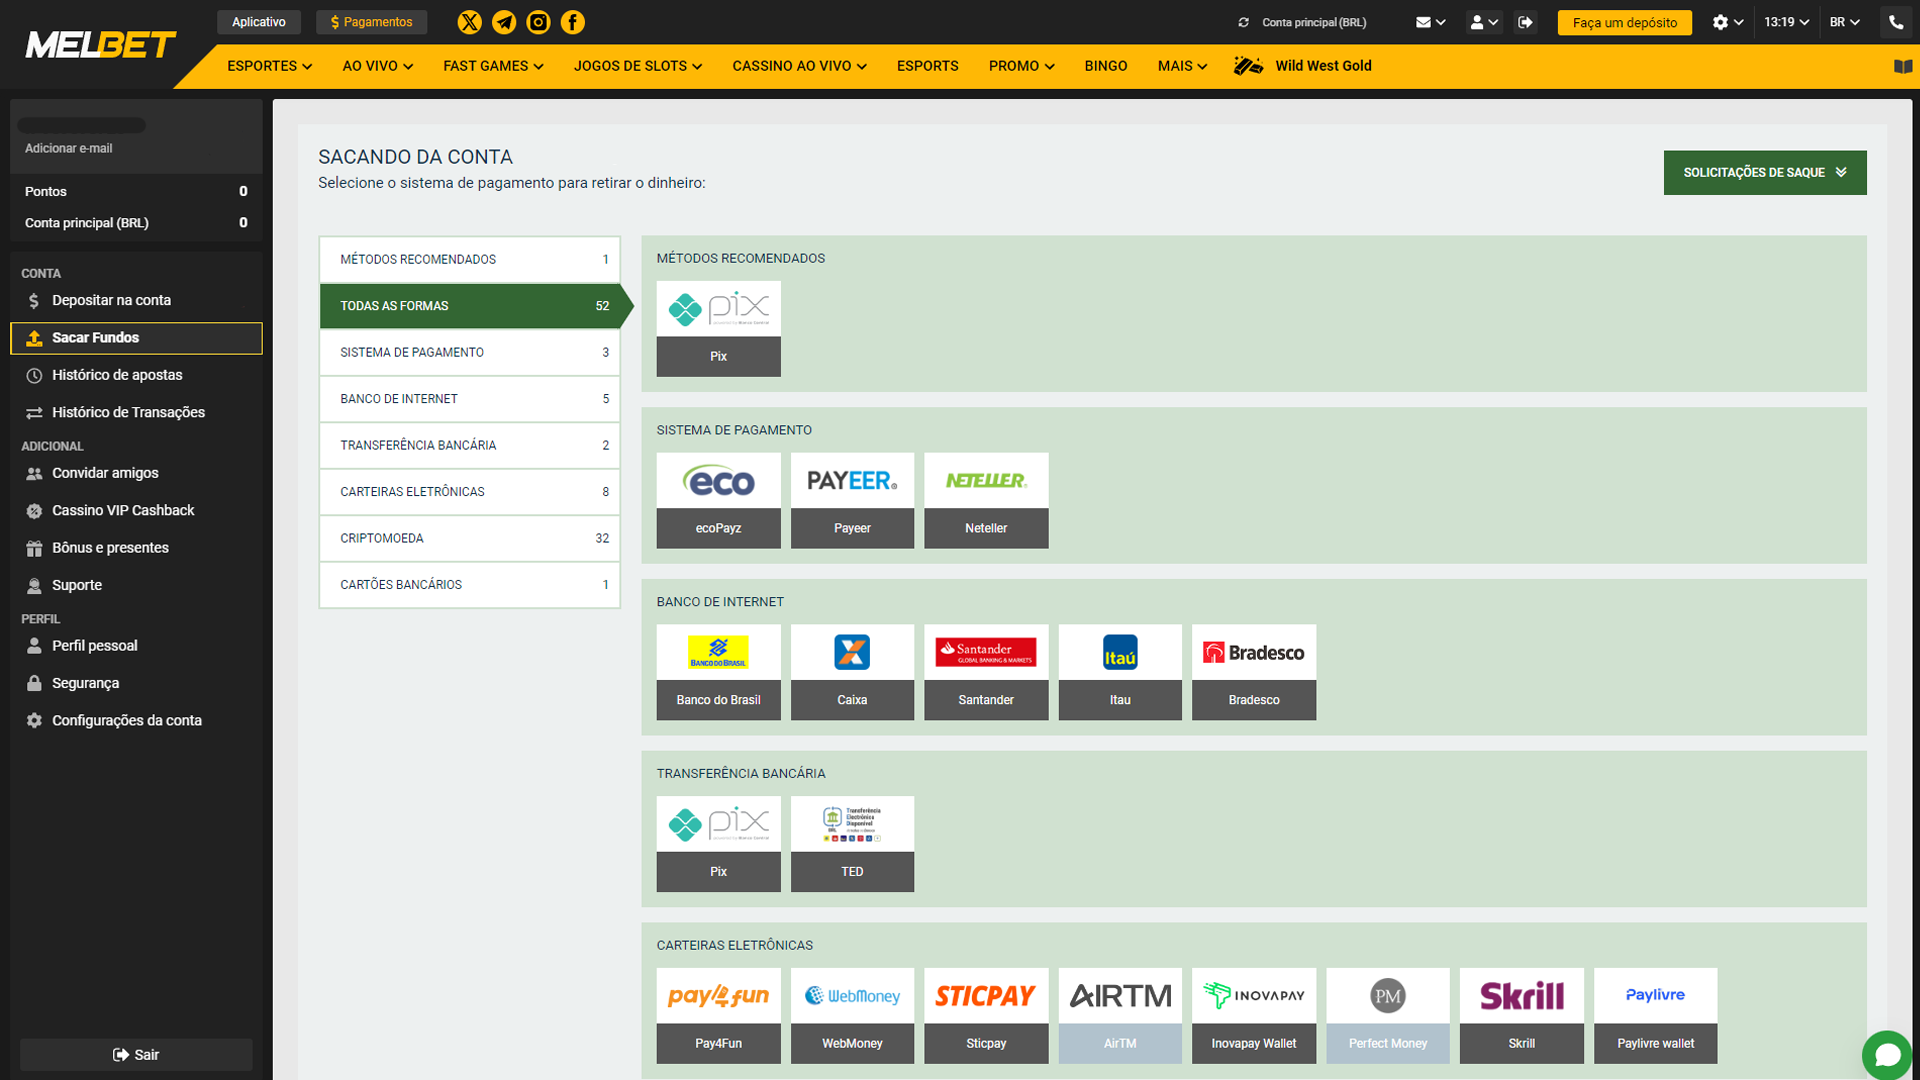Select Cartões Bancários tab
The height and width of the screenshot is (1080, 1920).
[x=469, y=585]
